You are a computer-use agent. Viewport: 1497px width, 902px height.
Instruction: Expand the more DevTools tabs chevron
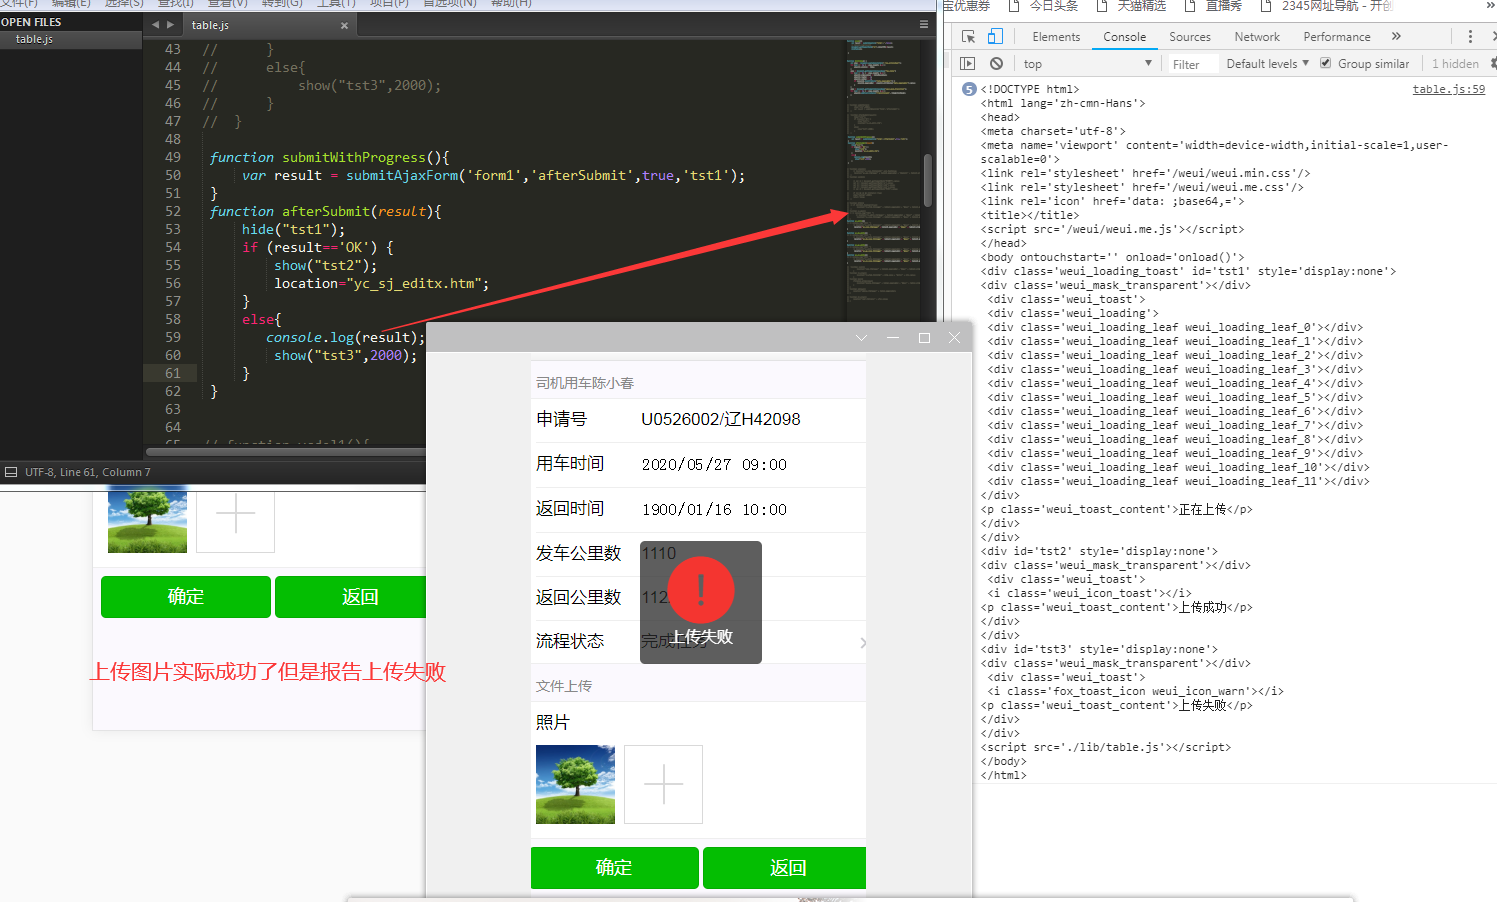click(x=1396, y=37)
